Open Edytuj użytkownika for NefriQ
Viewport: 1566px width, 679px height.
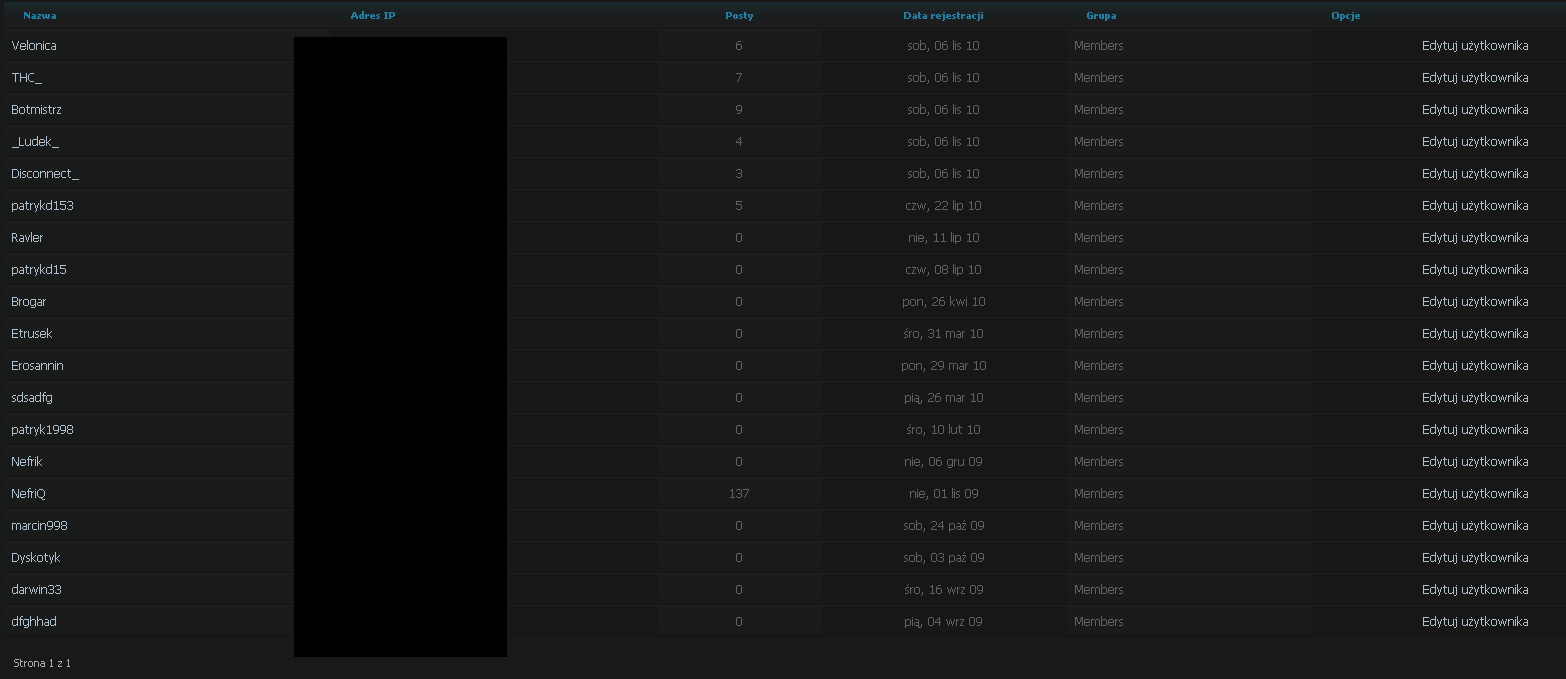pos(1475,494)
